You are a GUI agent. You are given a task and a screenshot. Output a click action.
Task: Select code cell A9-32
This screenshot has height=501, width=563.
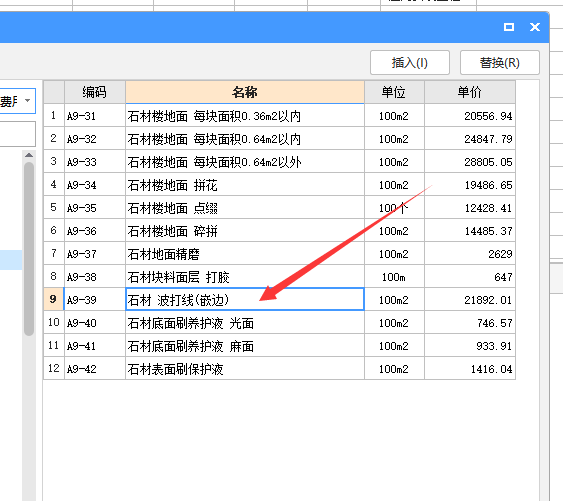[x=95, y=139]
